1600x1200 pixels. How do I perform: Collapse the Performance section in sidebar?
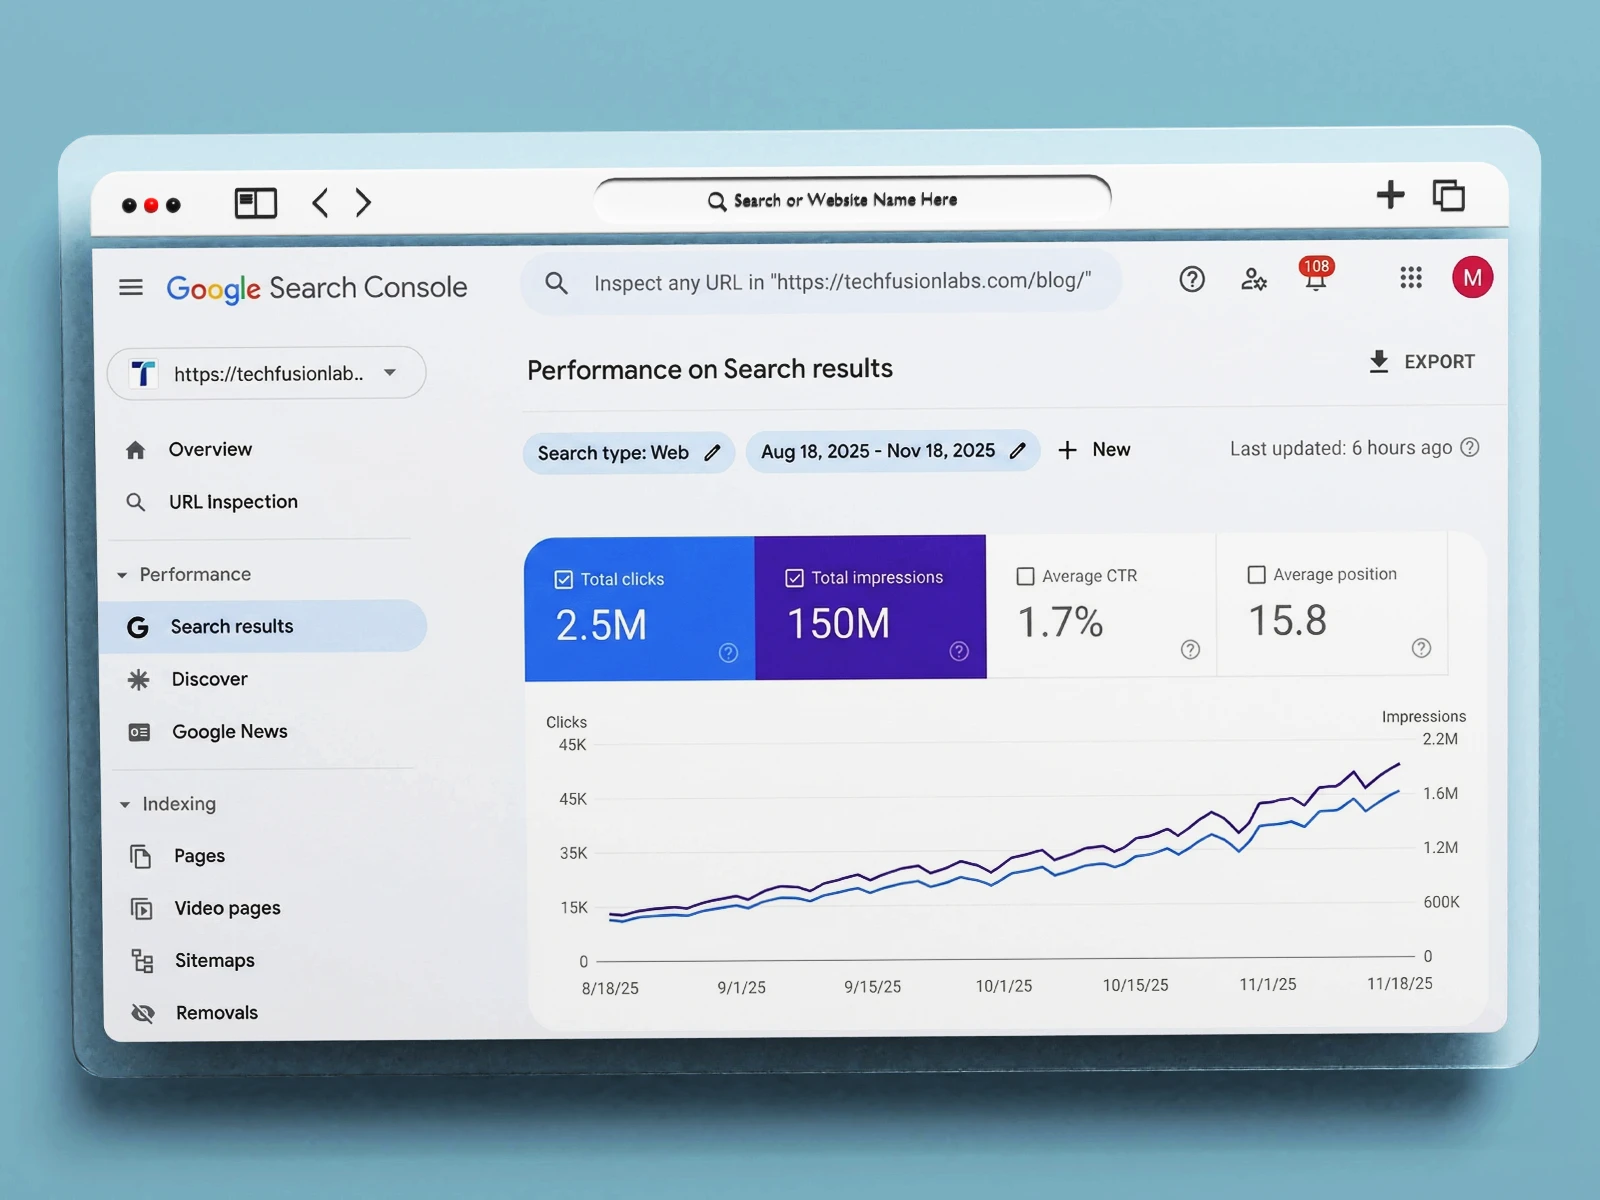(122, 575)
